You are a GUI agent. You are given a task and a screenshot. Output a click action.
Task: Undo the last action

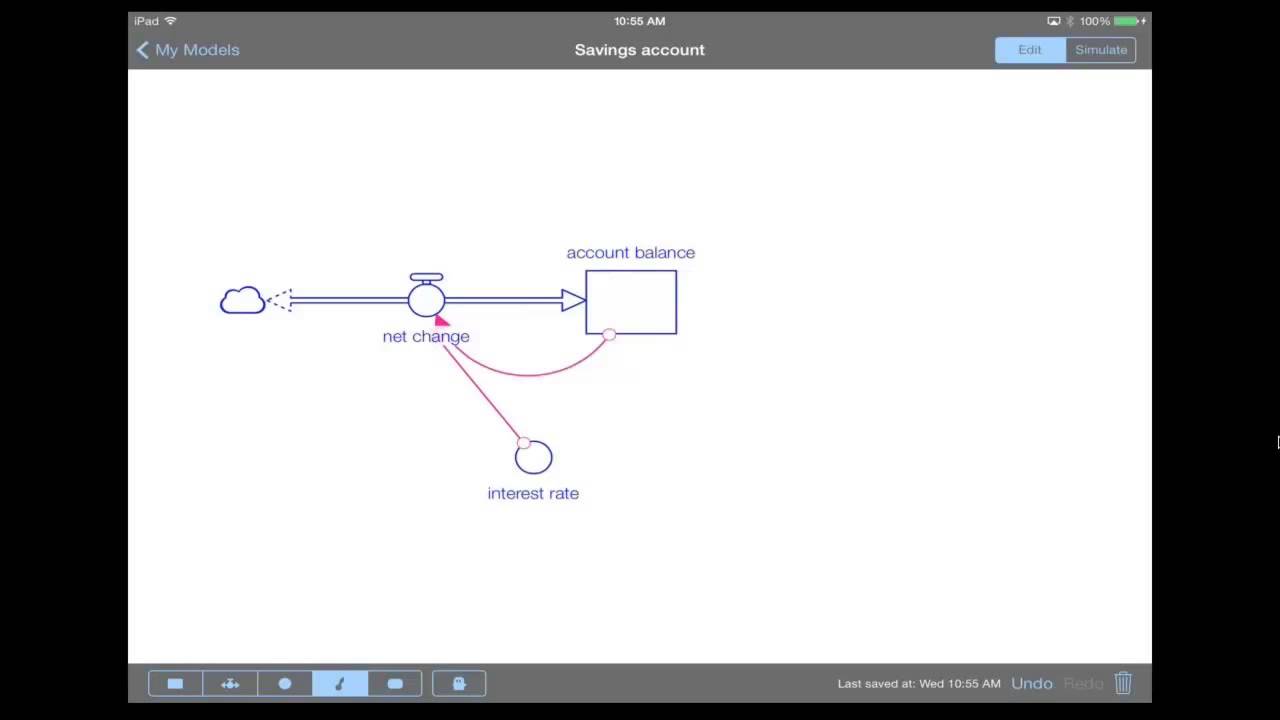pos(1032,683)
